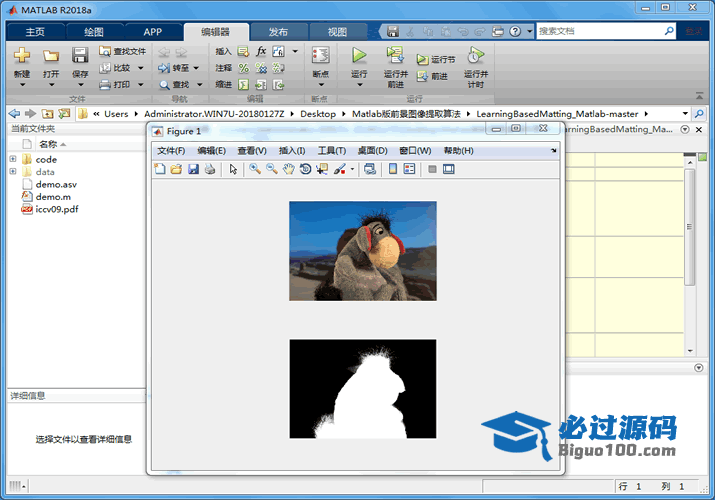Select the Rotate 3D tool in Figure toolbar
715x500 pixels.
tap(305, 169)
